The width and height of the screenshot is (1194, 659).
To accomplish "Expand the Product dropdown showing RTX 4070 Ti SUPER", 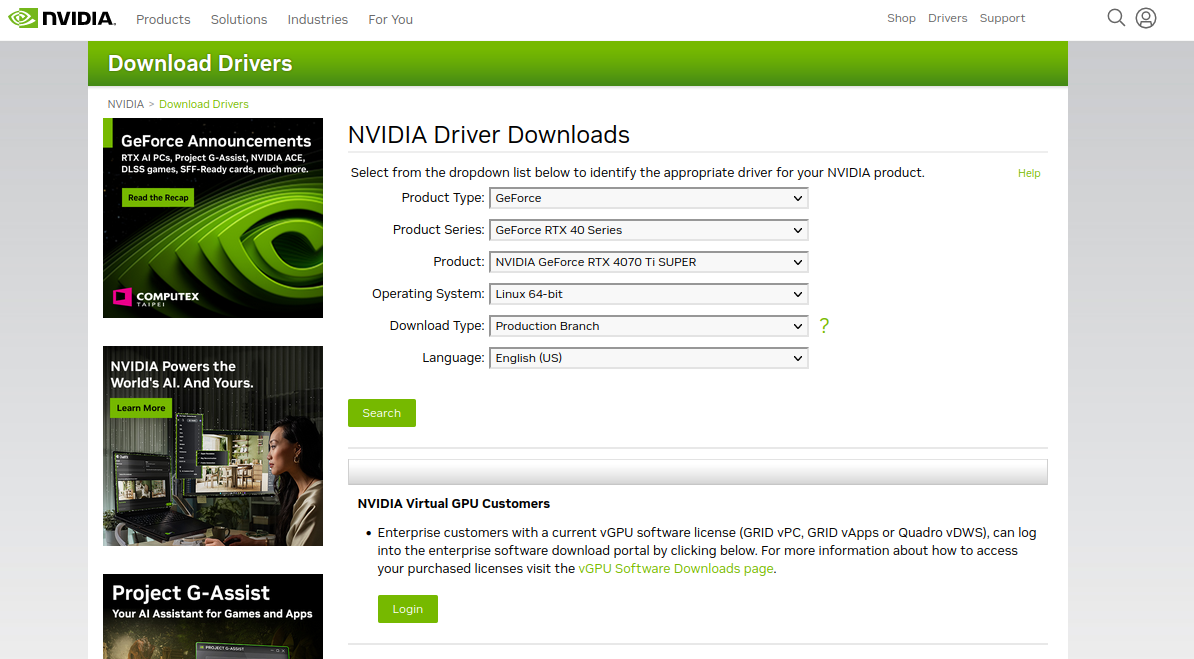I will [x=648, y=262].
